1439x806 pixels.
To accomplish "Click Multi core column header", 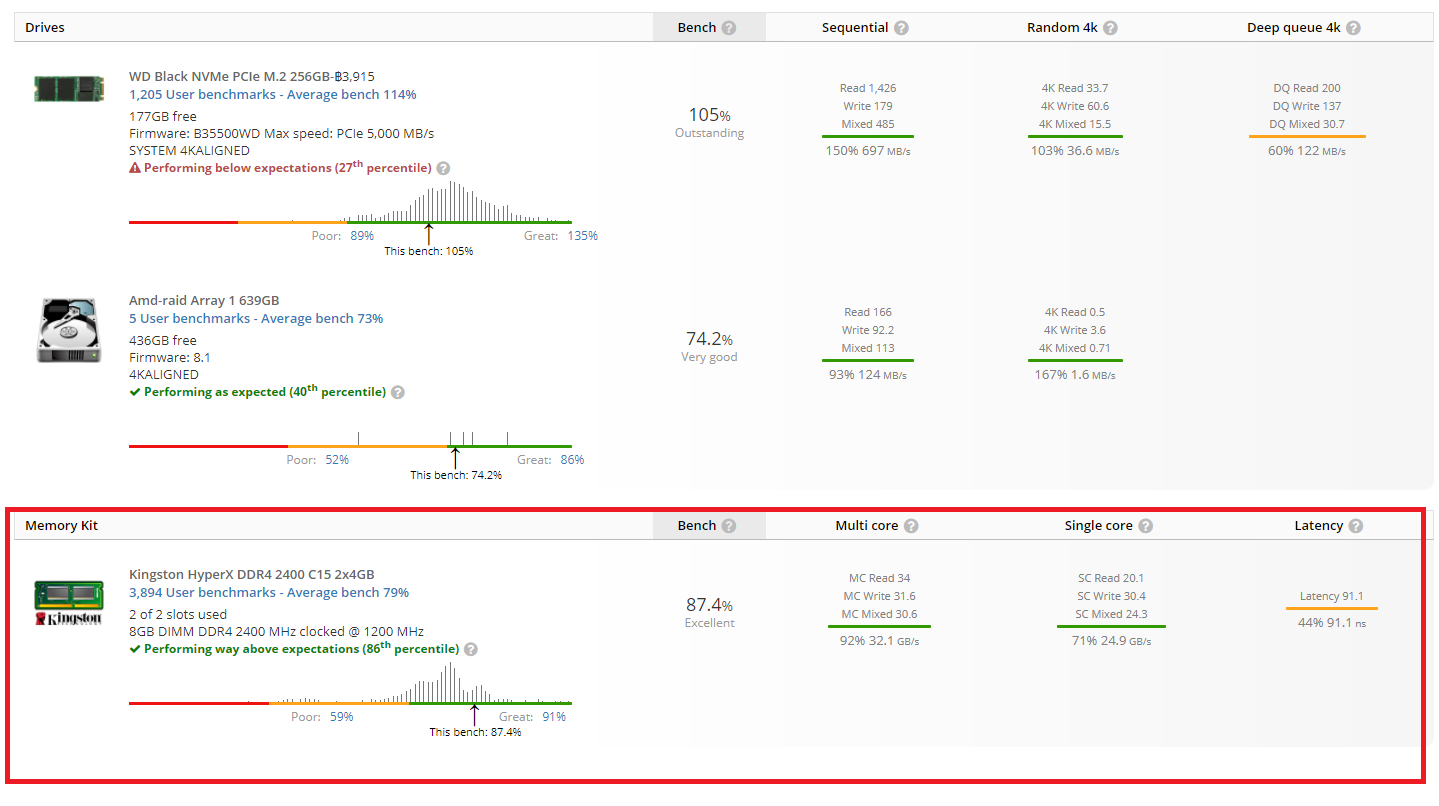I will coord(867,526).
